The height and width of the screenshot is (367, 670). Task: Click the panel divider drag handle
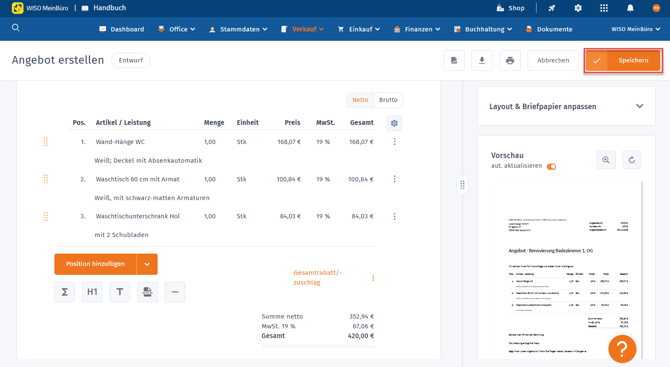coord(462,185)
